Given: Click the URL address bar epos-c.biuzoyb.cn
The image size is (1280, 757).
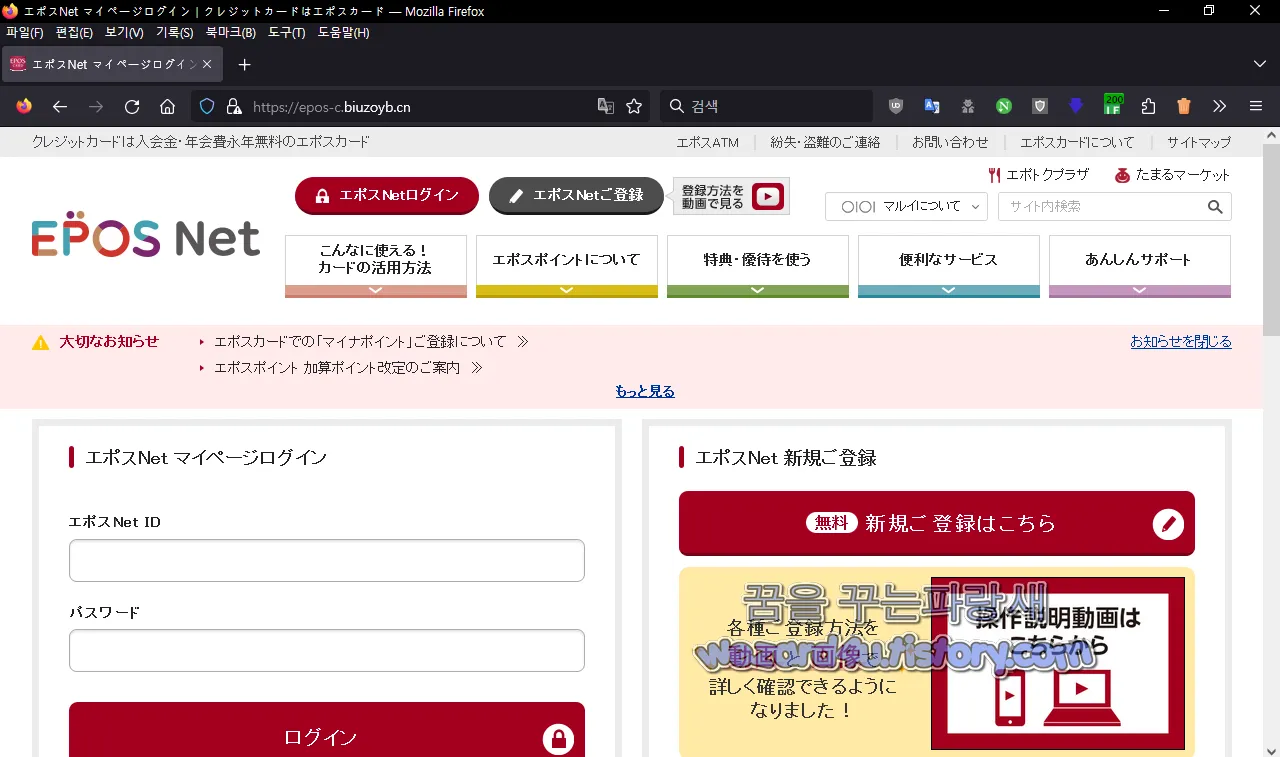Looking at the screenshot, I should click(x=420, y=106).
